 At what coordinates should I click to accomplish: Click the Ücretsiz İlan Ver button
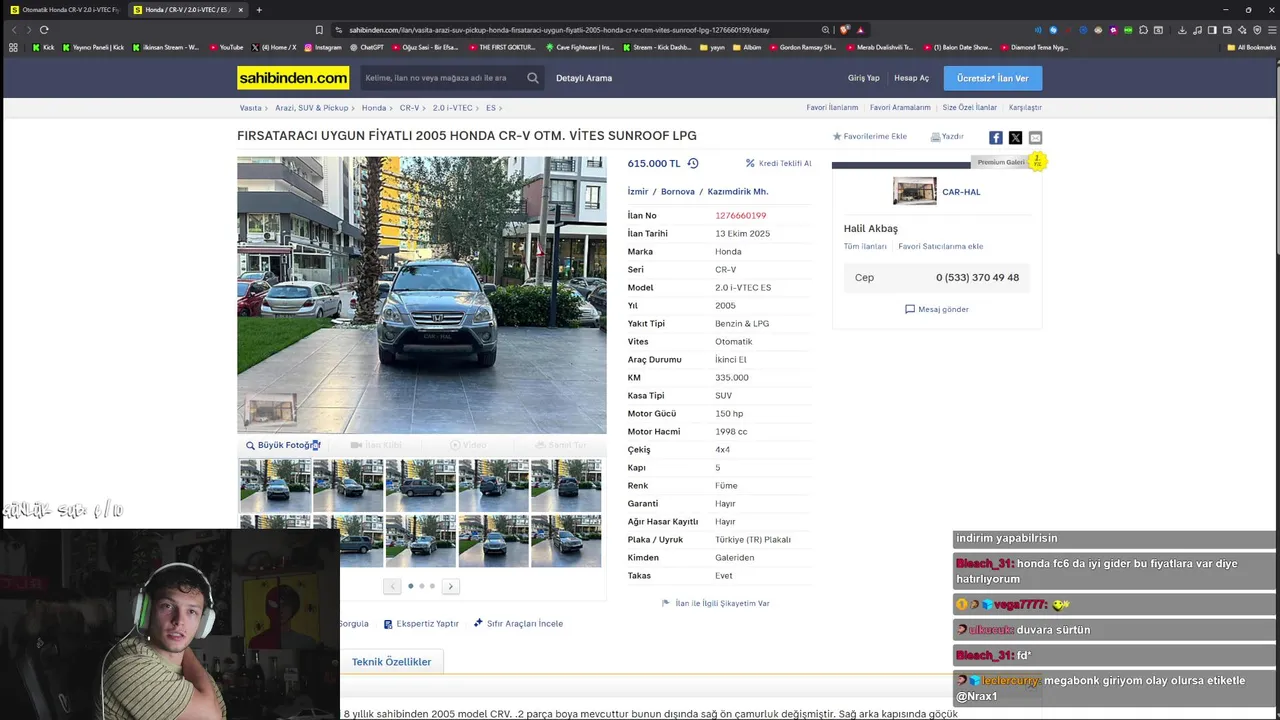click(x=992, y=78)
